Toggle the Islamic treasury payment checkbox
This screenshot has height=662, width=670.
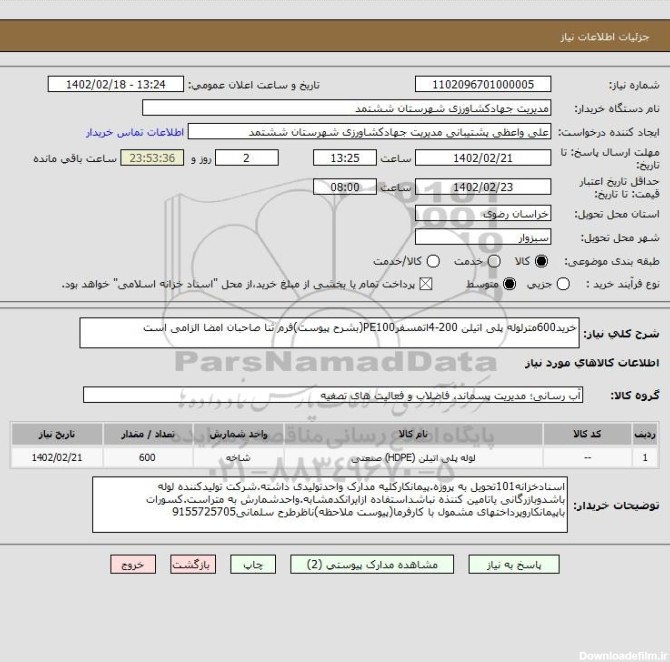tap(426, 285)
